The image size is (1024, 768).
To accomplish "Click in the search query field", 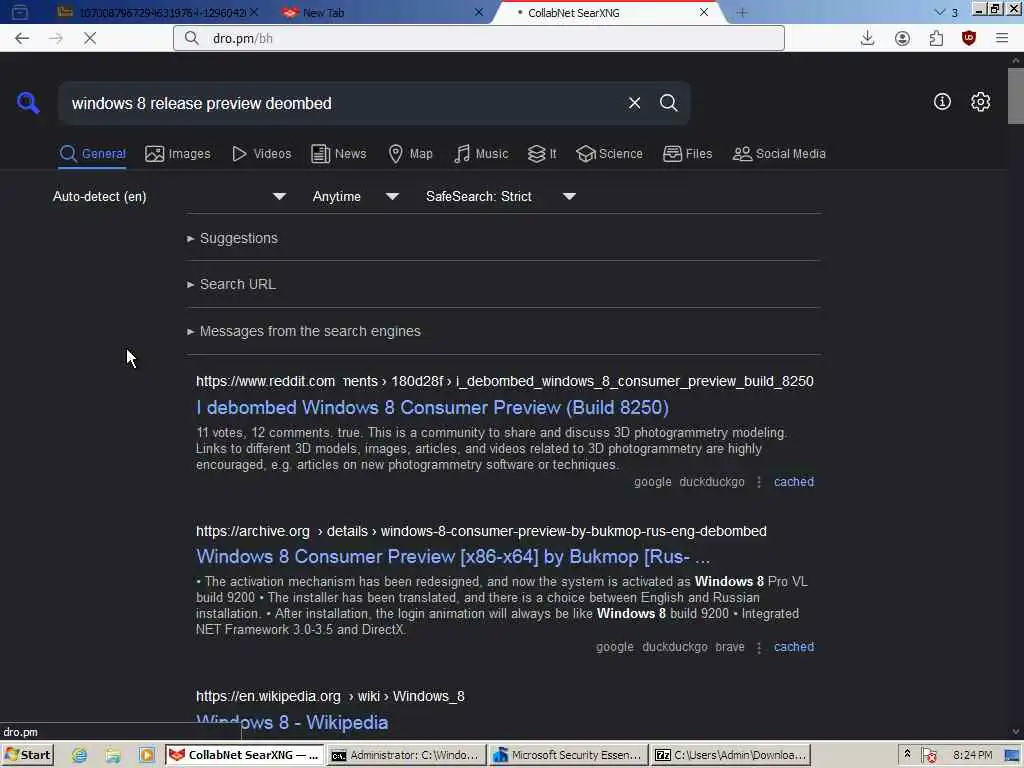I will (343, 103).
